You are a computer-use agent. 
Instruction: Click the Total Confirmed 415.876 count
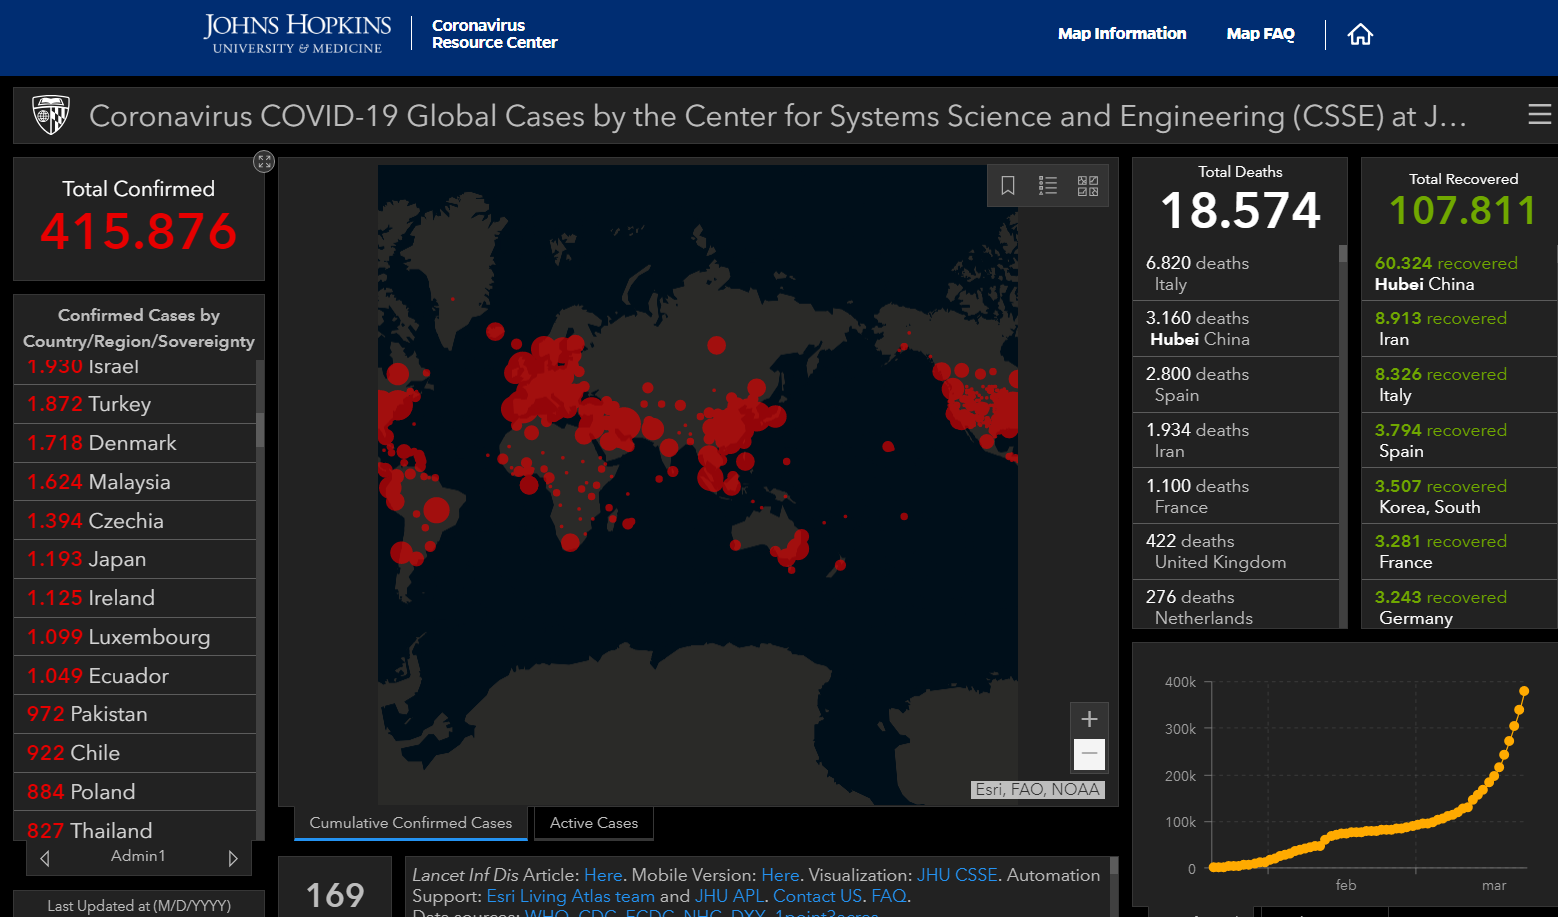[139, 232]
